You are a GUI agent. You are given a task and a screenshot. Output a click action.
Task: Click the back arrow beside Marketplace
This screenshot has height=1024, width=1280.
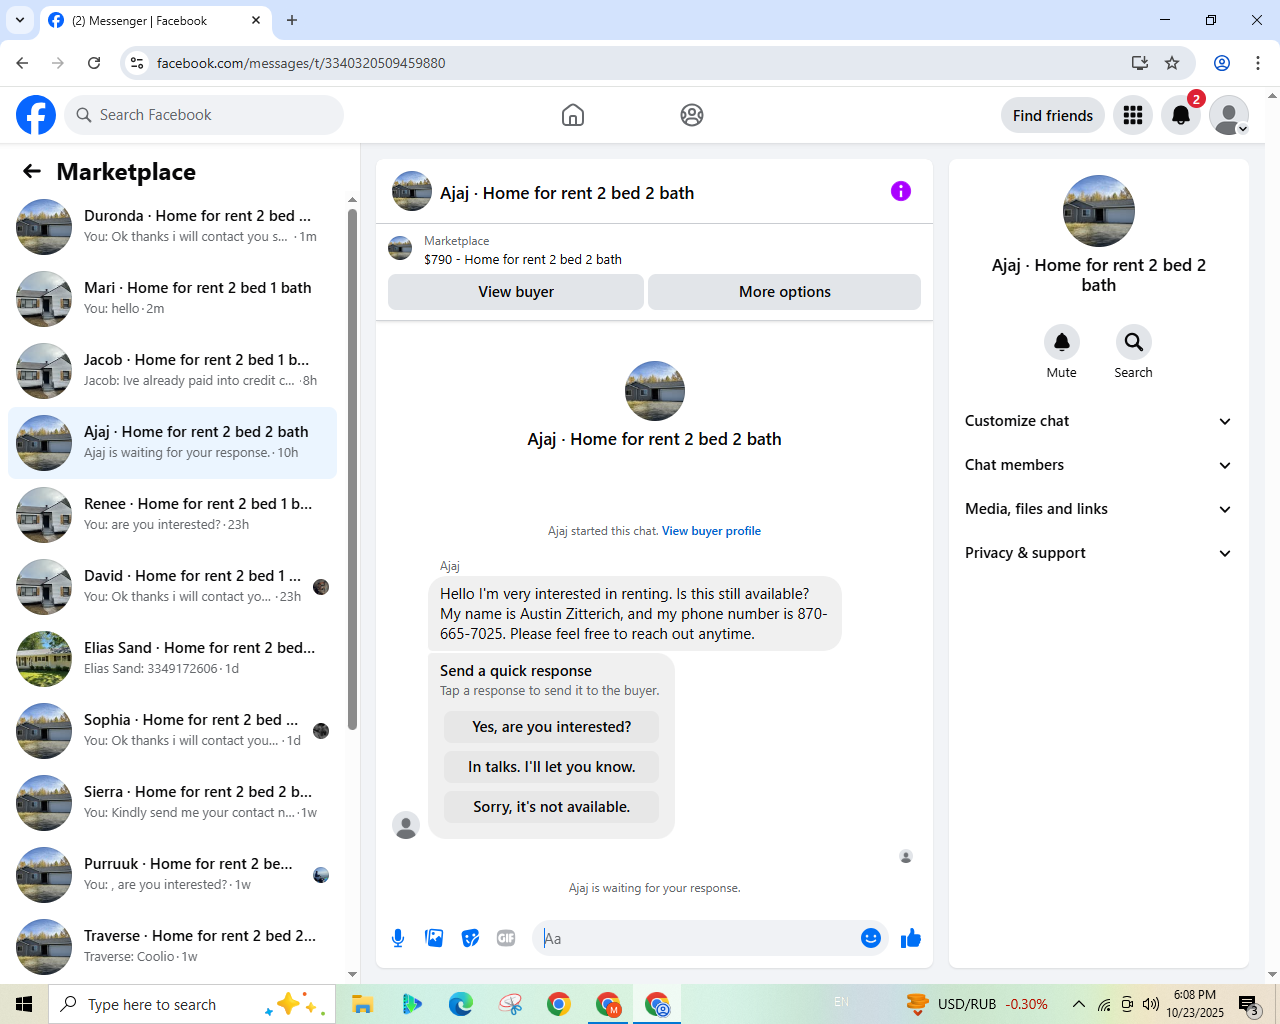tap(32, 172)
